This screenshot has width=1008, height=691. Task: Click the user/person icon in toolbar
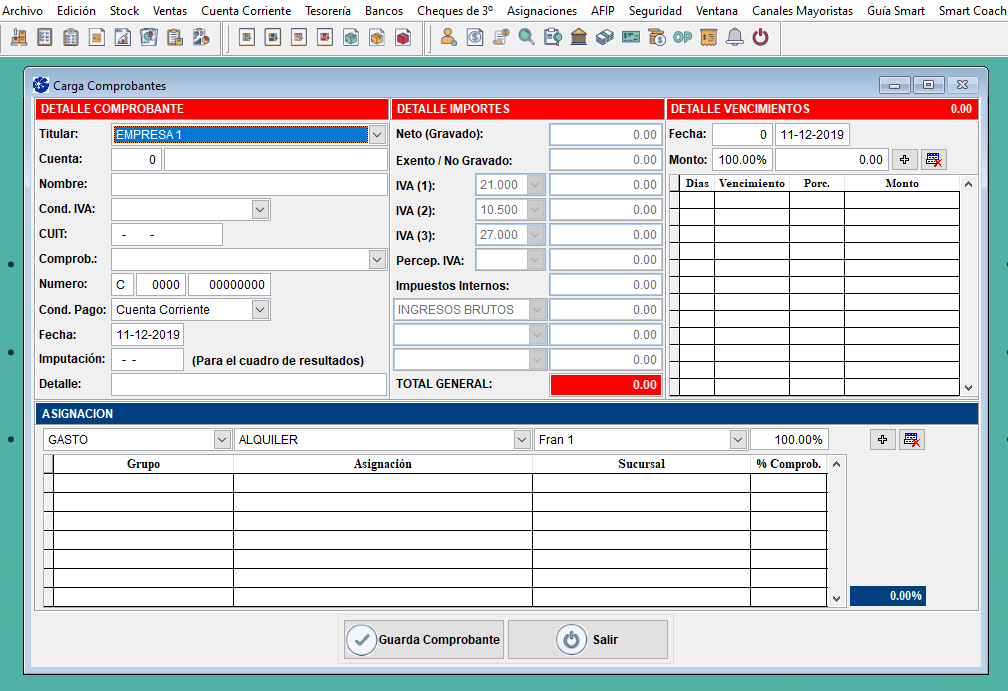tap(448, 38)
